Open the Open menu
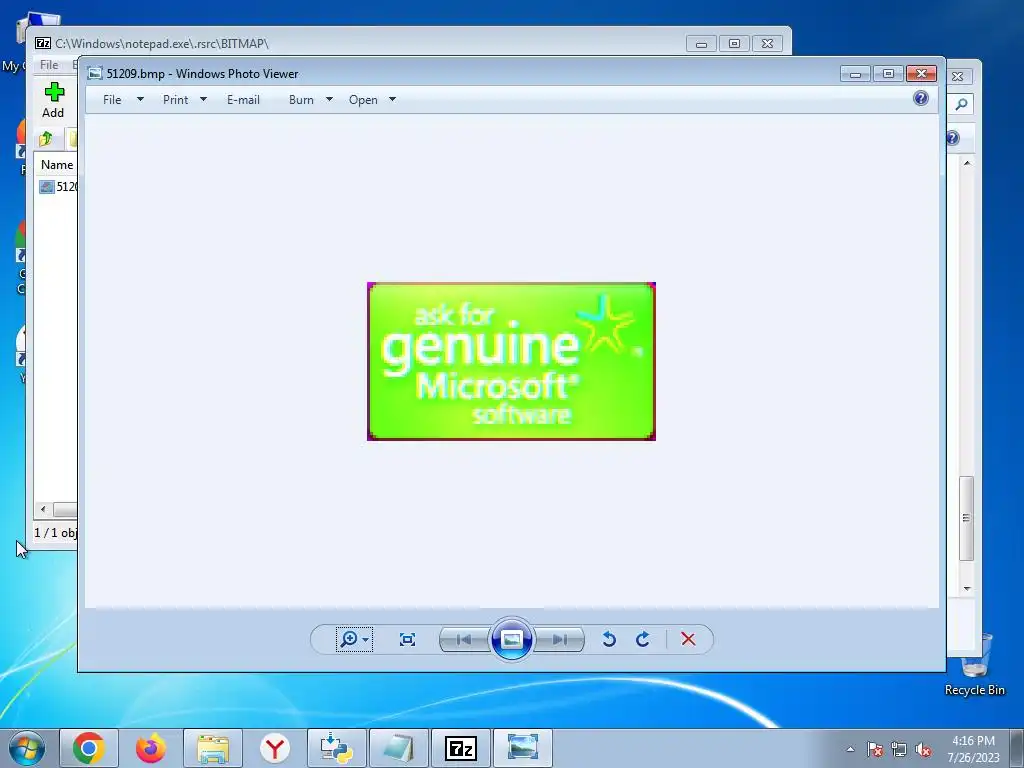 click(x=363, y=100)
